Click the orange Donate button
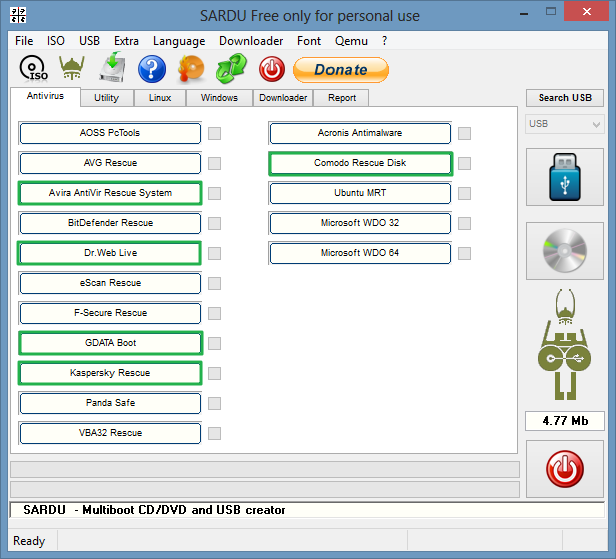The image size is (616, 559). [x=341, y=70]
